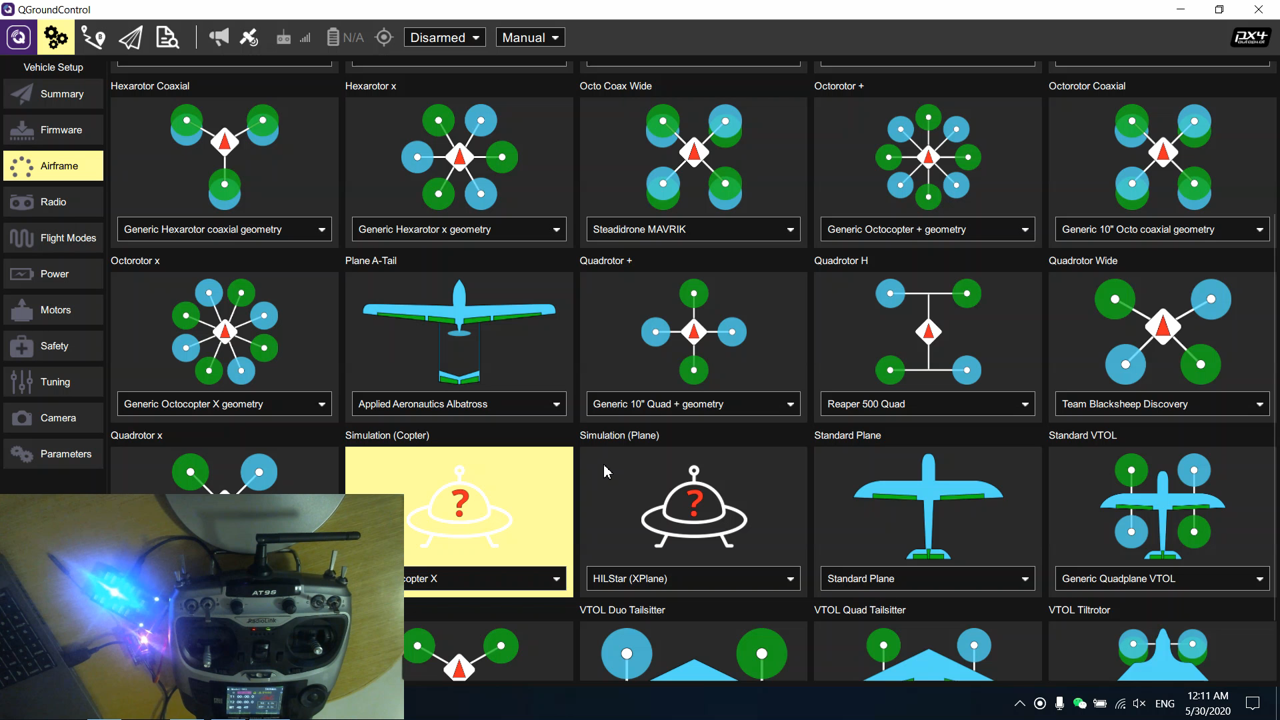
Task: Open the Safety setup page
Action: point(53,346)
